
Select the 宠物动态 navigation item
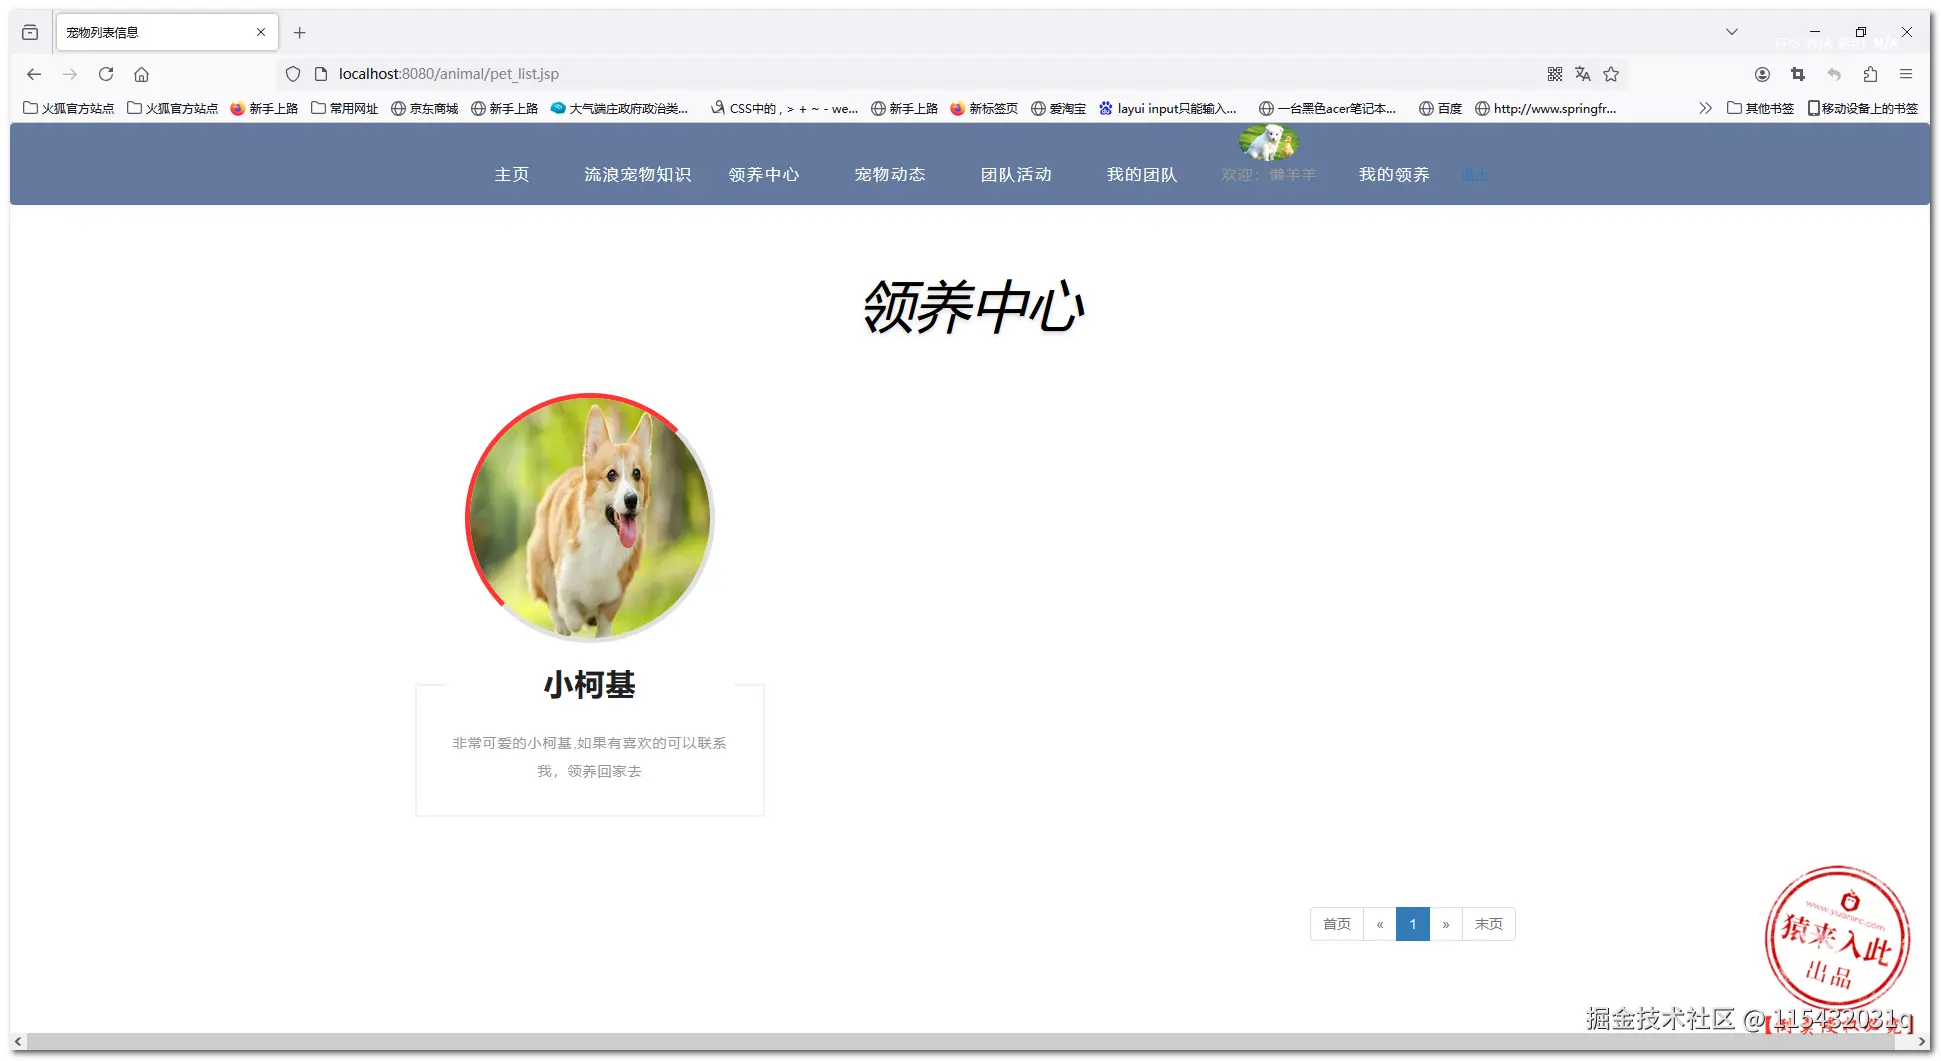pyautogui.click(x=890, y=174)
